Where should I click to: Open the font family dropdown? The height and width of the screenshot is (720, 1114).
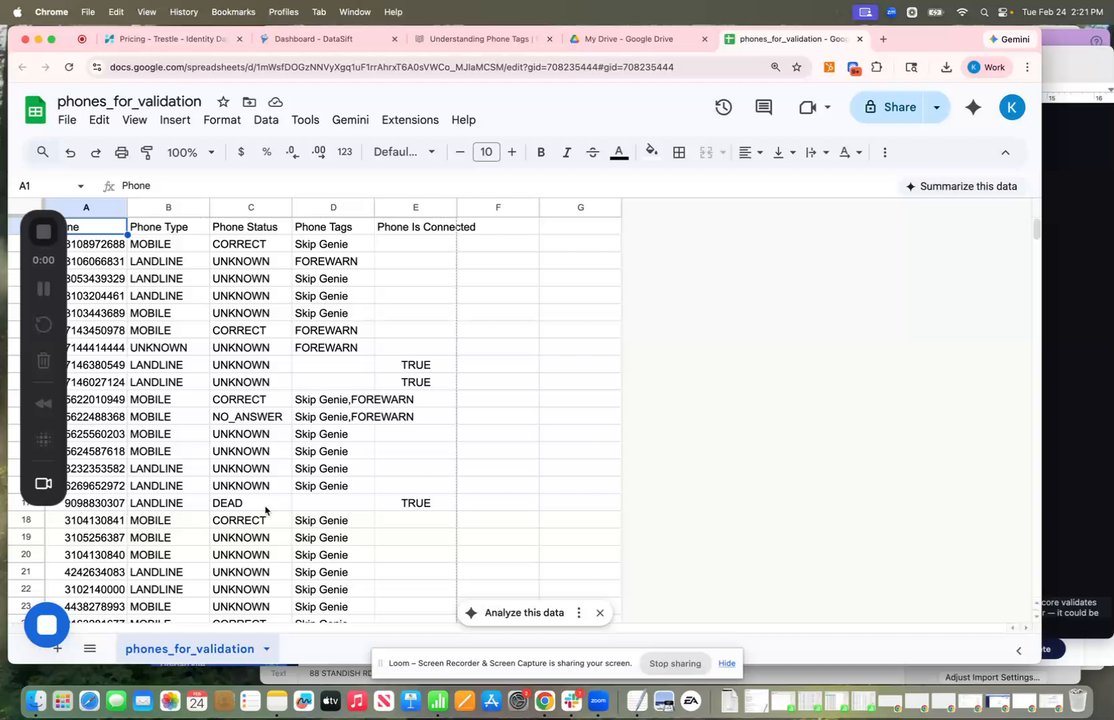pos(404,152)
